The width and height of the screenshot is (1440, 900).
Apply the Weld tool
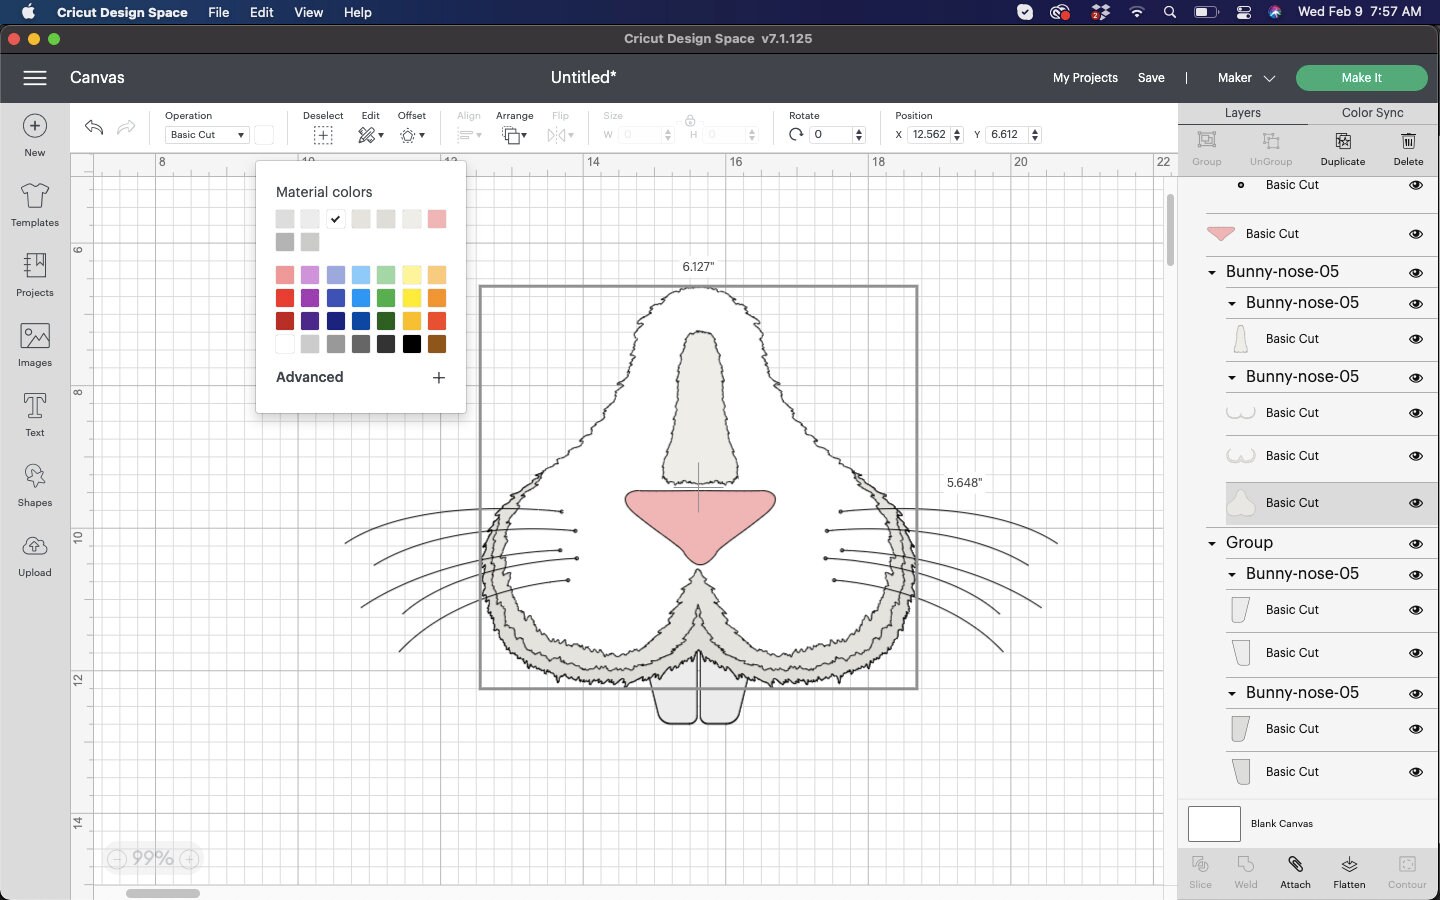1245,872
